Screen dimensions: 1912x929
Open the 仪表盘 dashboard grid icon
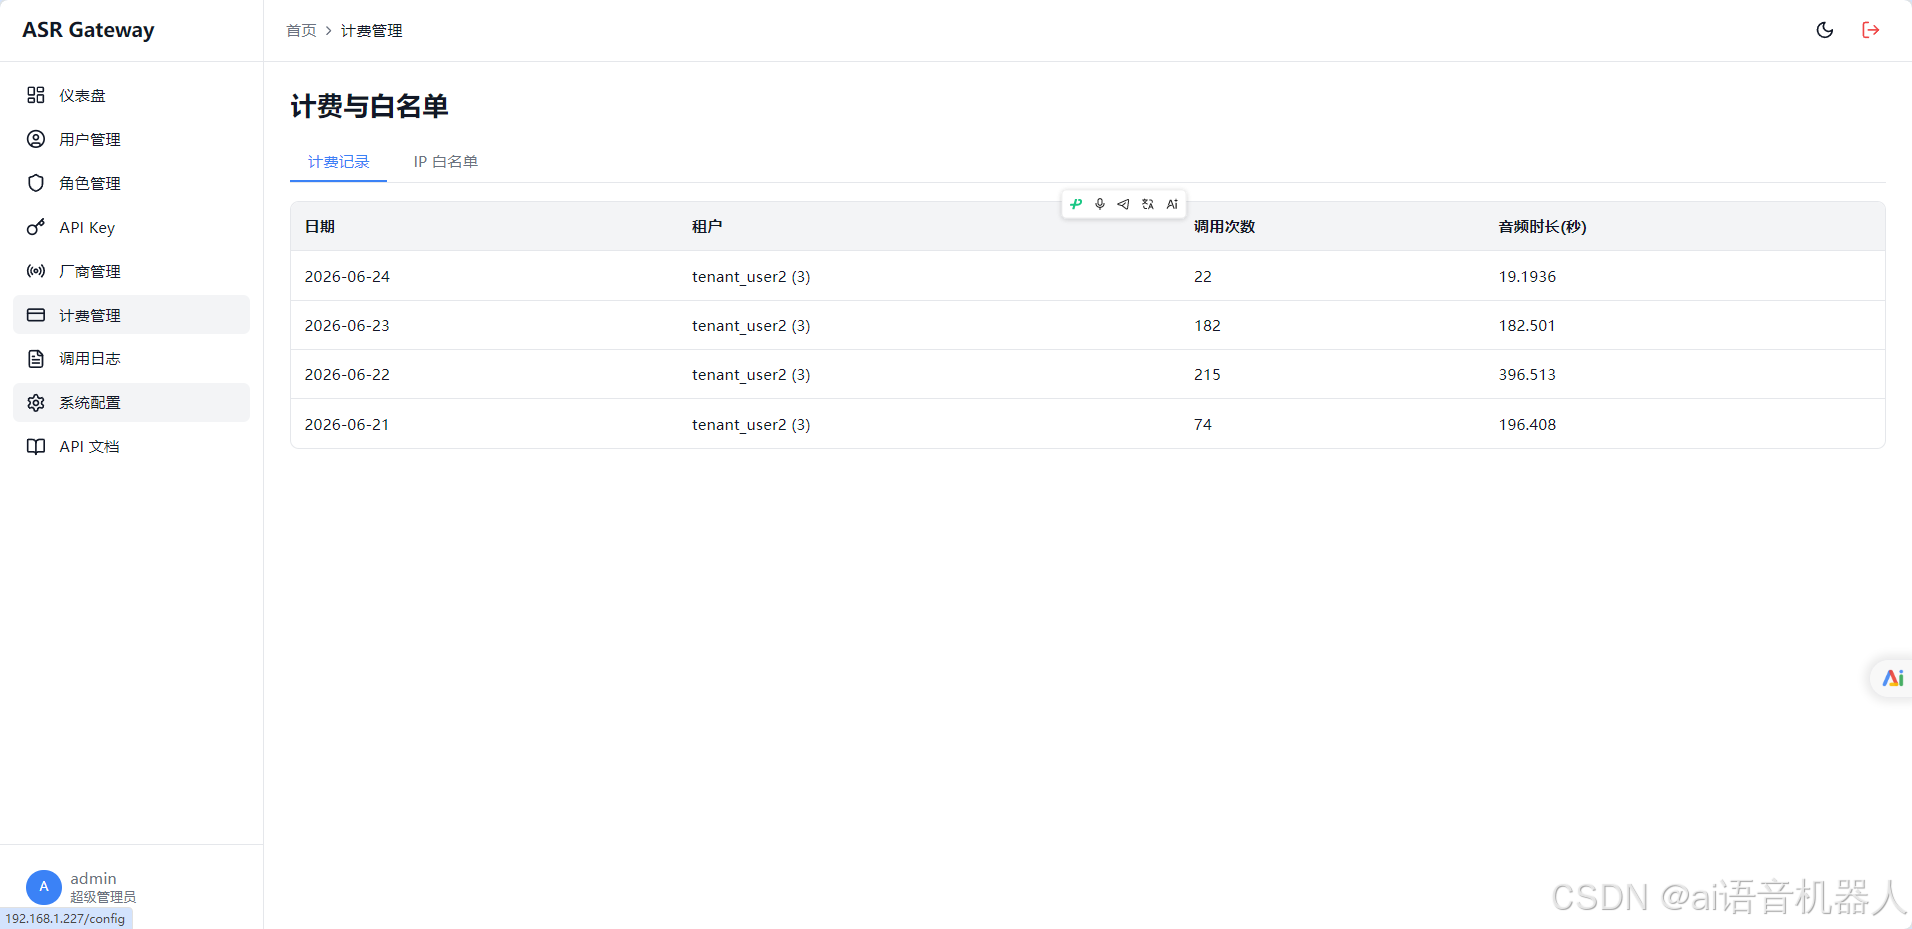(x=36, y=95)
